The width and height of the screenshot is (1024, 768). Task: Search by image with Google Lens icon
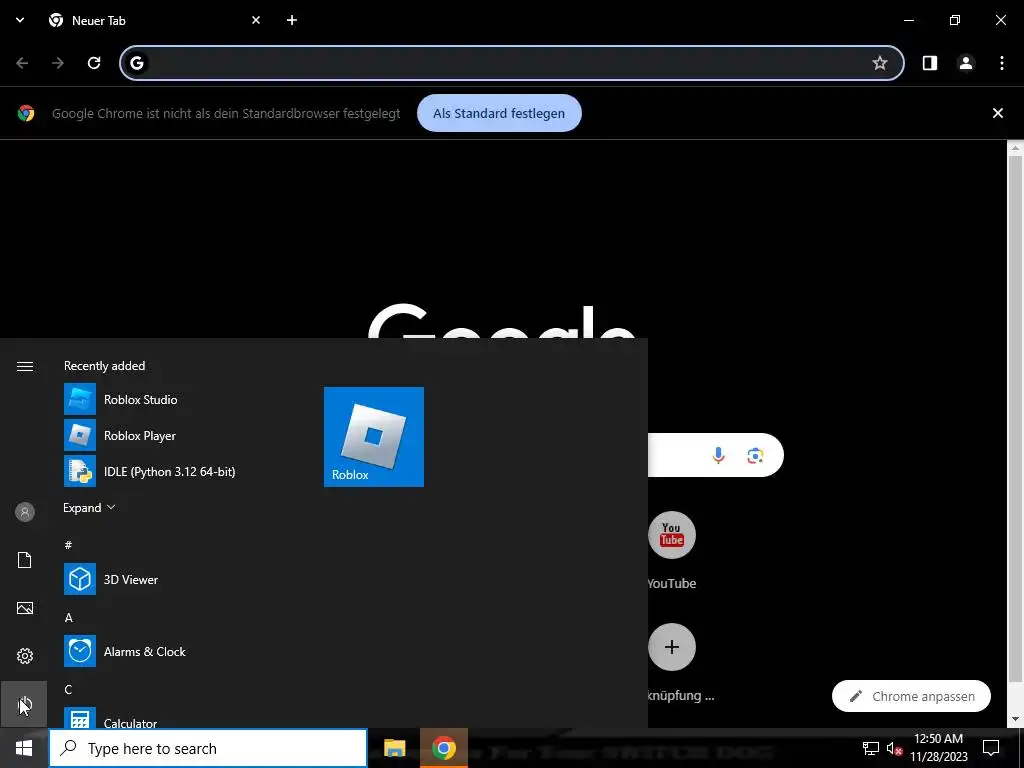point(755,455)
